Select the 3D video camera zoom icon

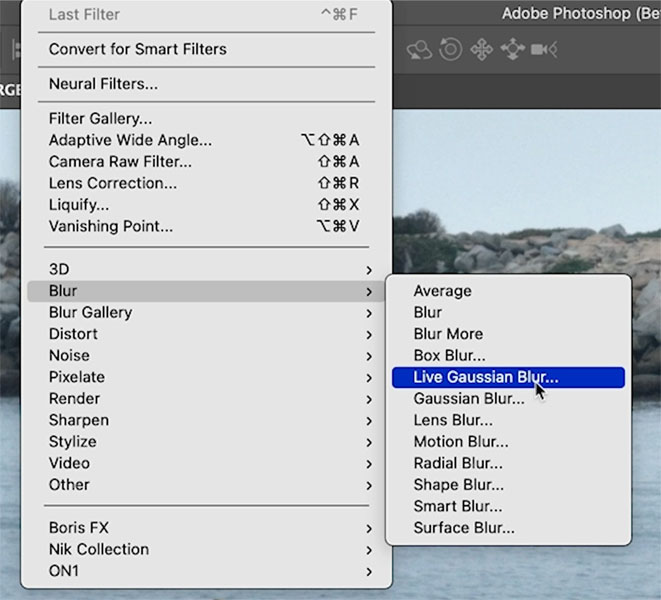(x=544, y=50)
